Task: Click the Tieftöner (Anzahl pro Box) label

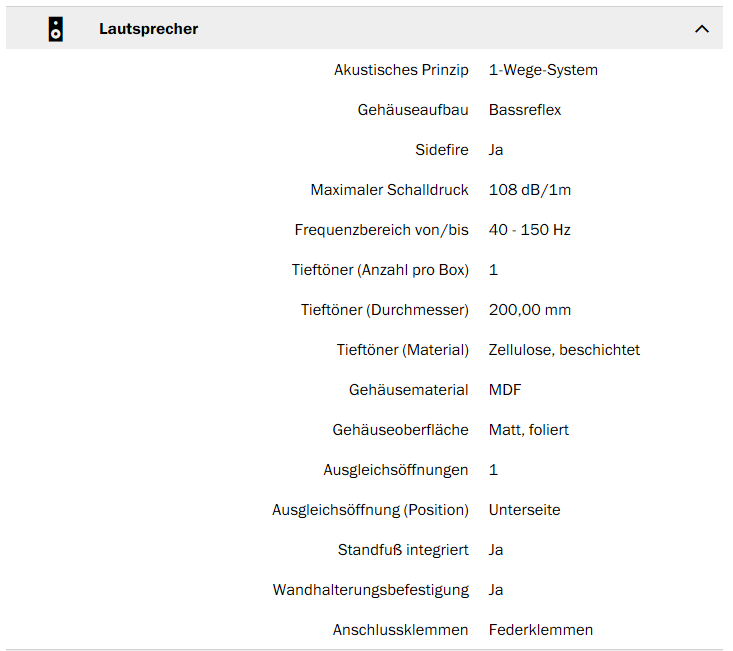Action: pyautogui.click(x=380, y=270)
